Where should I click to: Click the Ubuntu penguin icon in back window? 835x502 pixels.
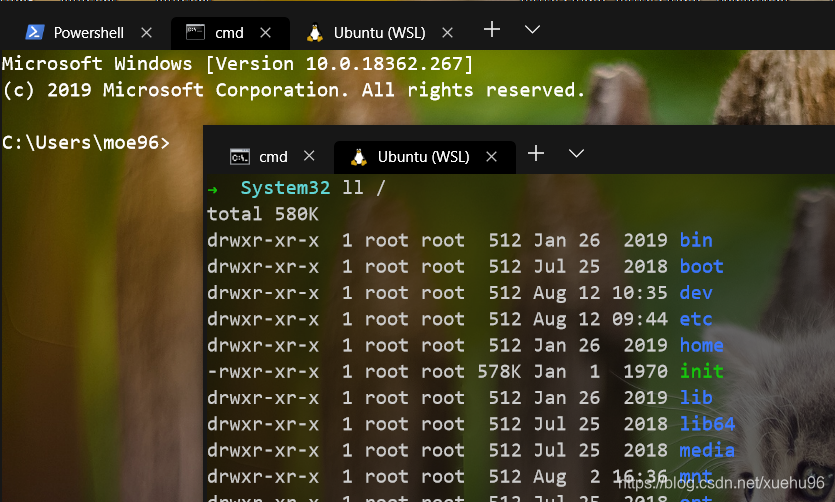[x=315, y=32]
